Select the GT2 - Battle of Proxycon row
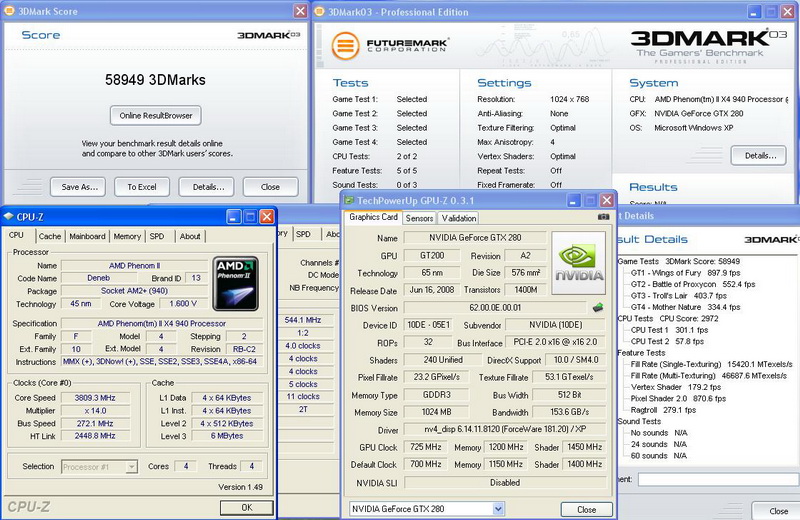 coord(693,284)
